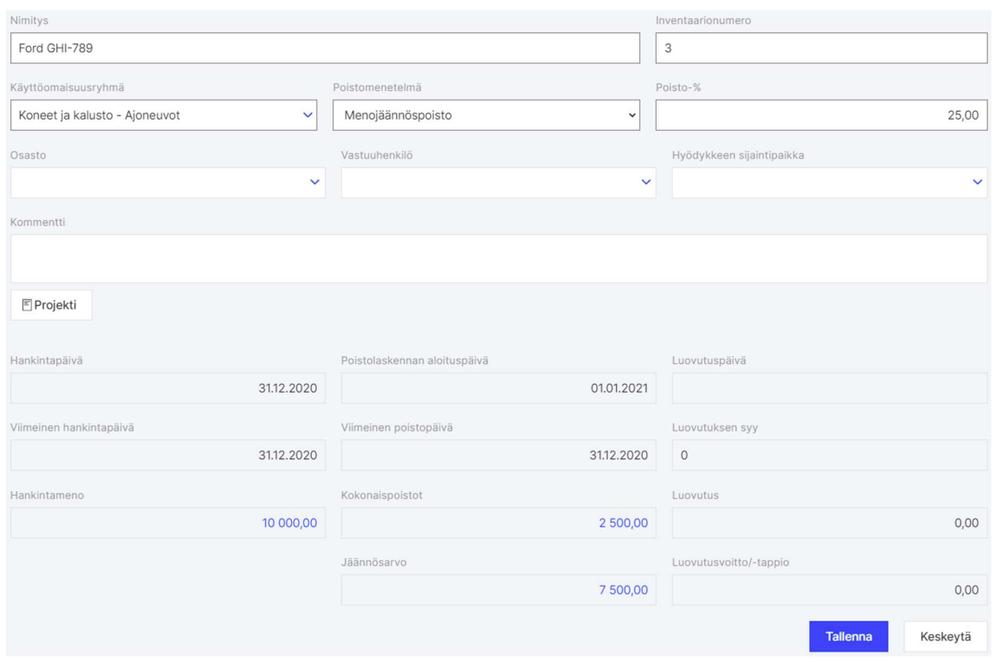The height and width of the screenshot is (669, 998).
Task: Focus the Poisto-% input field
Action: coord(821,115)
